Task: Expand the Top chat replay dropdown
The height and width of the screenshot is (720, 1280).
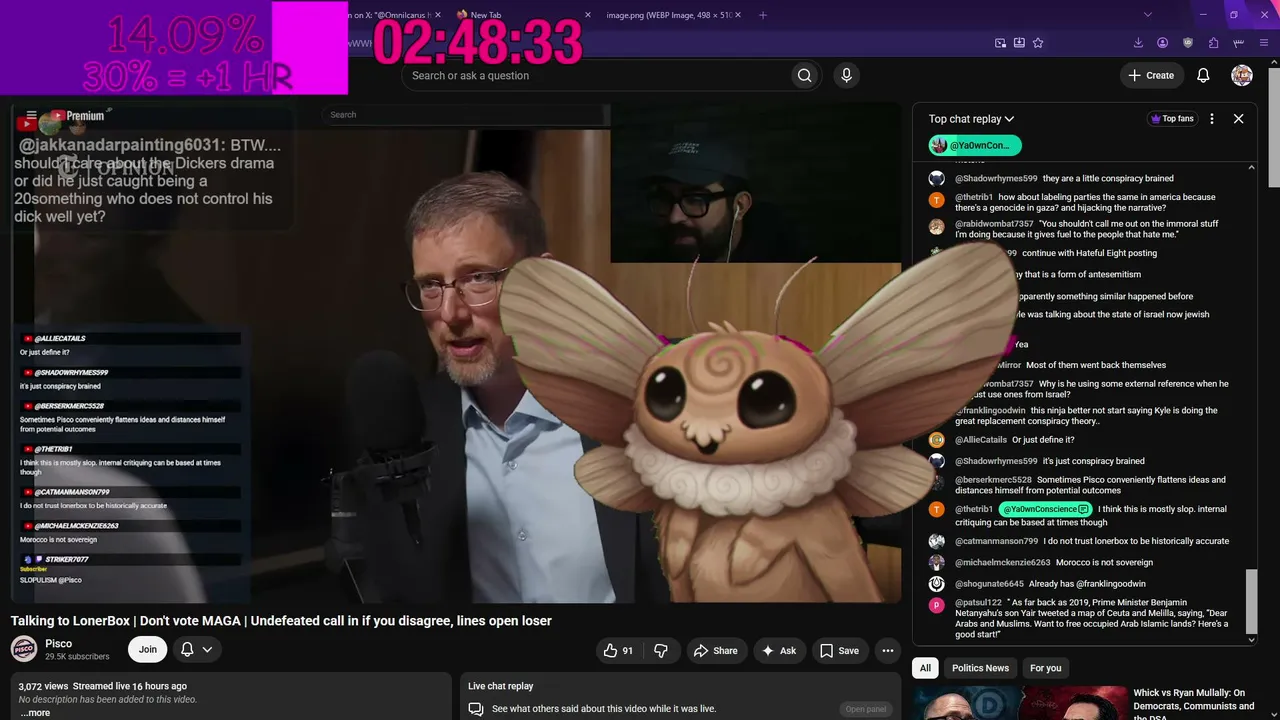Action: pos(971,119)
